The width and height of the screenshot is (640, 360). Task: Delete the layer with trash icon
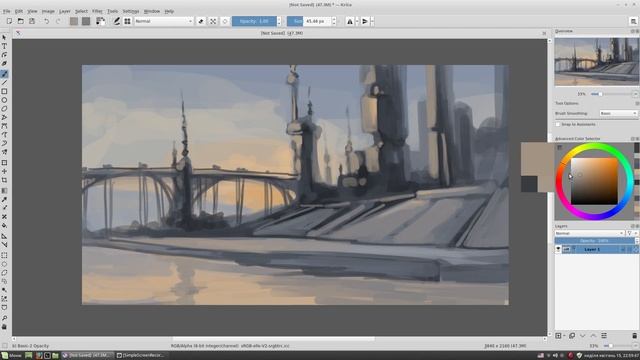click(635, 336)
